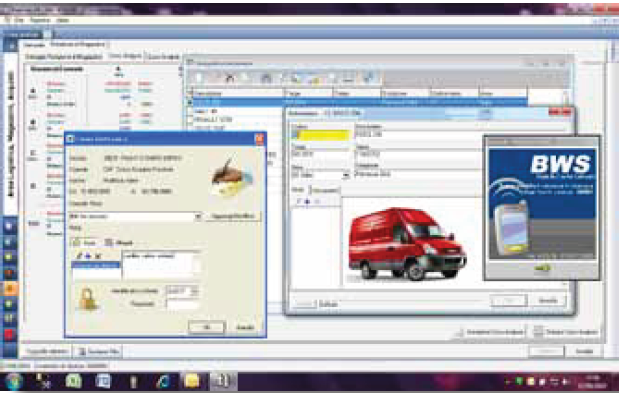
Task: Click the scissors icon in the list toolbar
Action: point(229,78)
